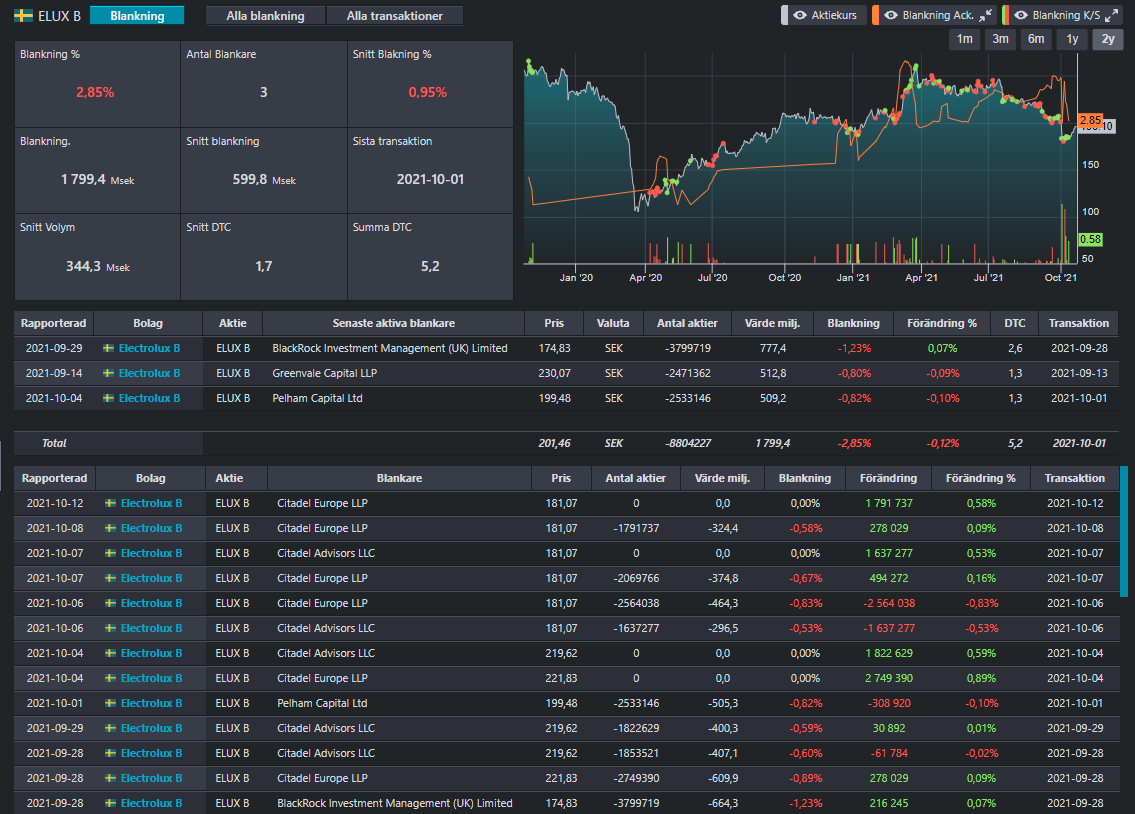Set the chart range to 3m
The width and height of the screenshot is (1135, 814).
[x=1000, y=39]
